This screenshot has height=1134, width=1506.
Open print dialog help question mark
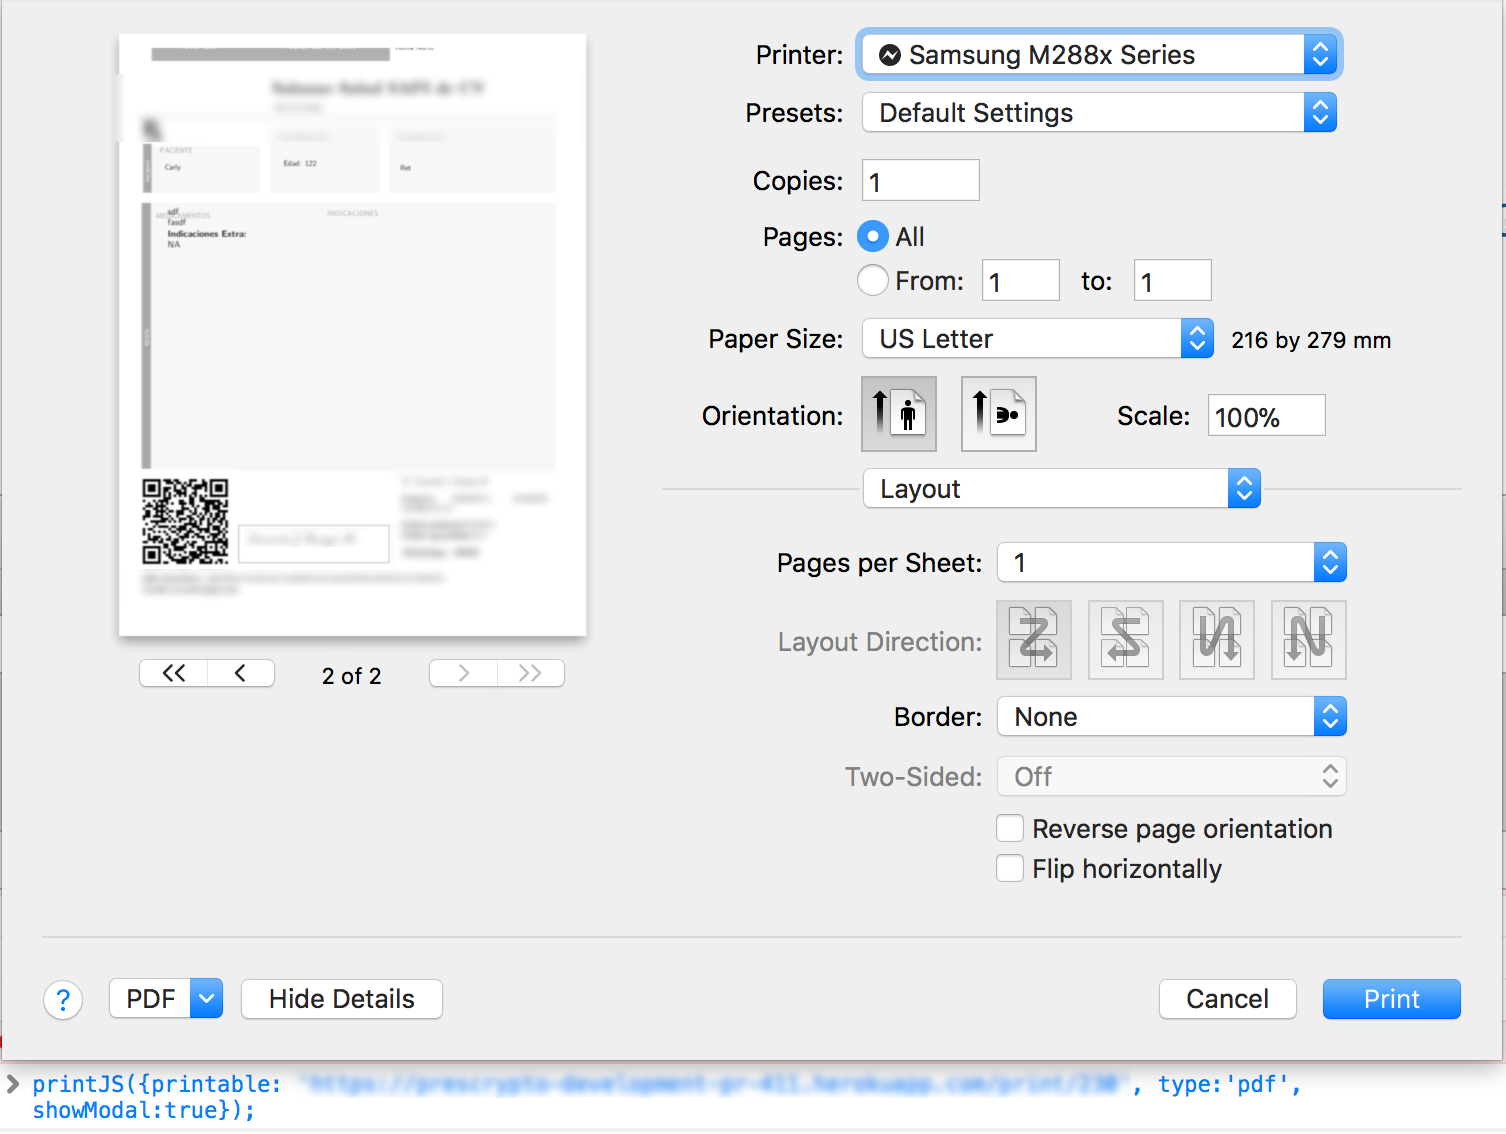pos(63,999)
